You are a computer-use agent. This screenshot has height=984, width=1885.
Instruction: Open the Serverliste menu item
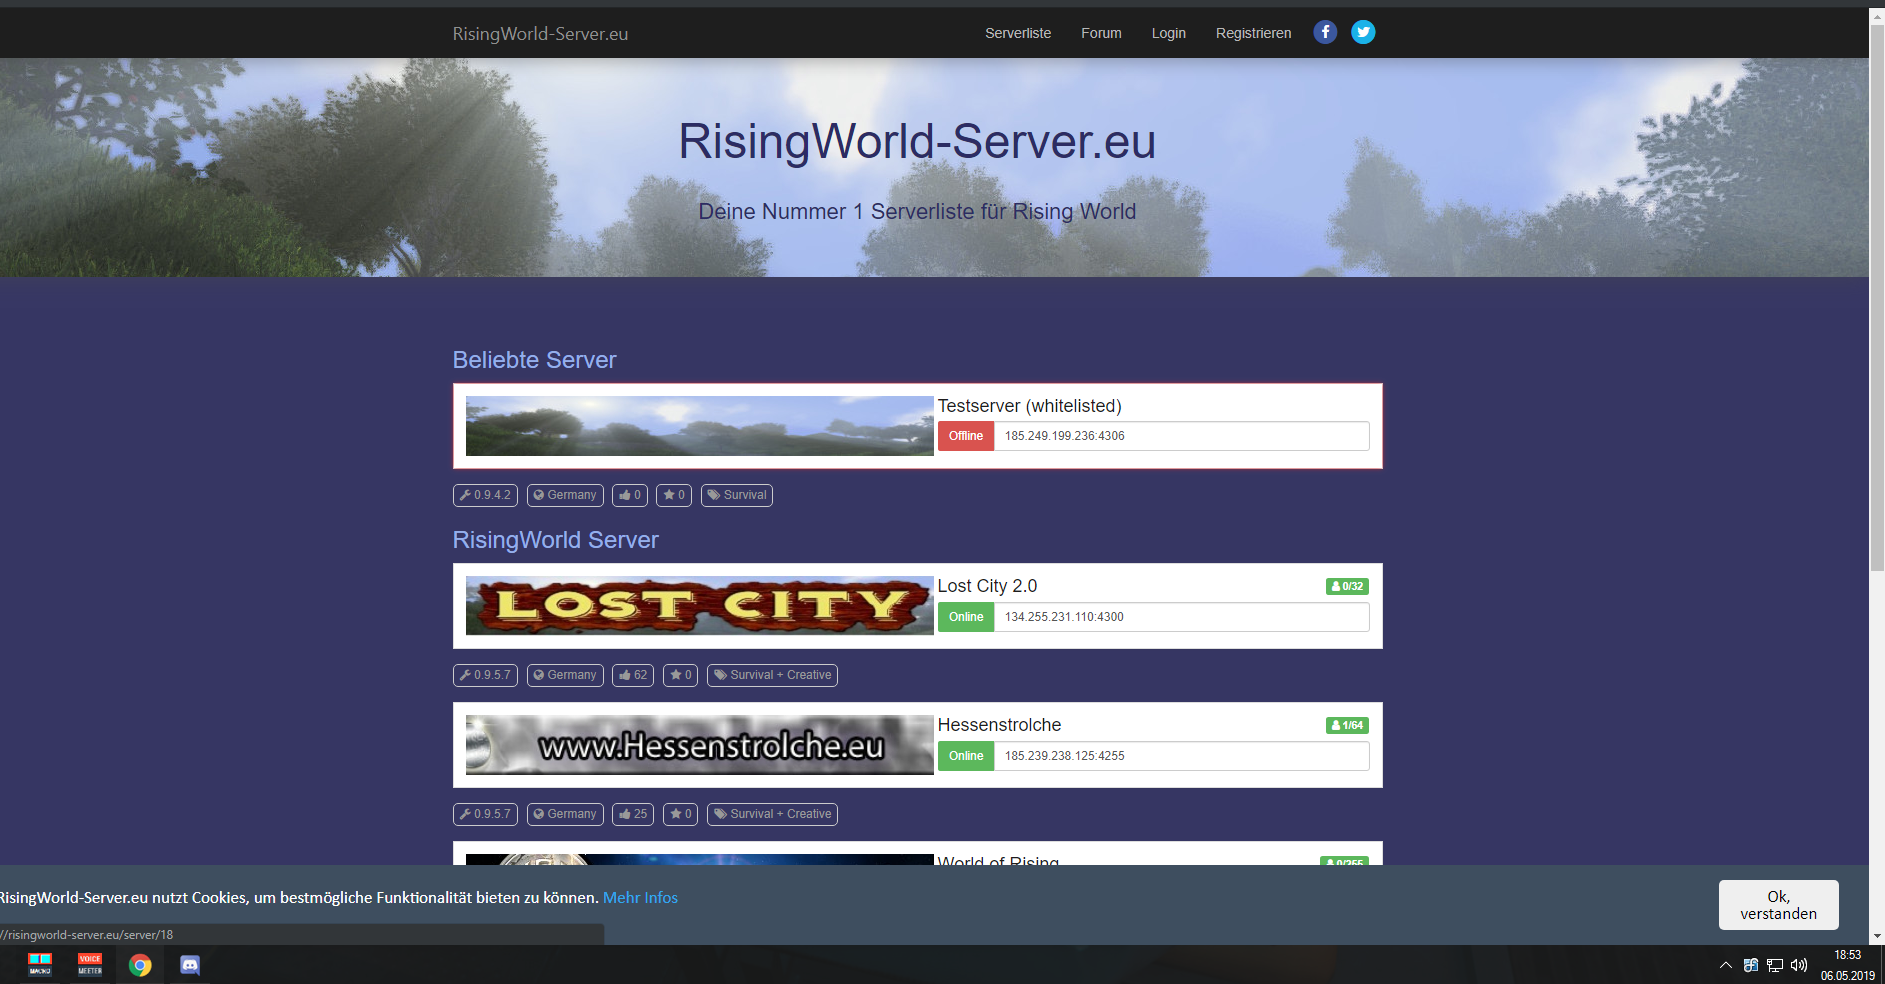pyautogui.click(x=1017, y=33)
